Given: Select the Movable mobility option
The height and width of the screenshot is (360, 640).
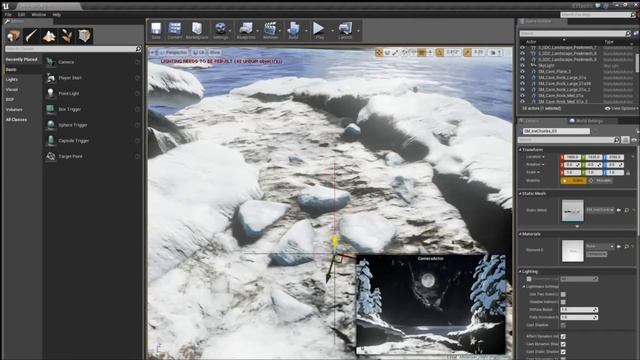Looking at the screenshot, I should coord(600,180).
